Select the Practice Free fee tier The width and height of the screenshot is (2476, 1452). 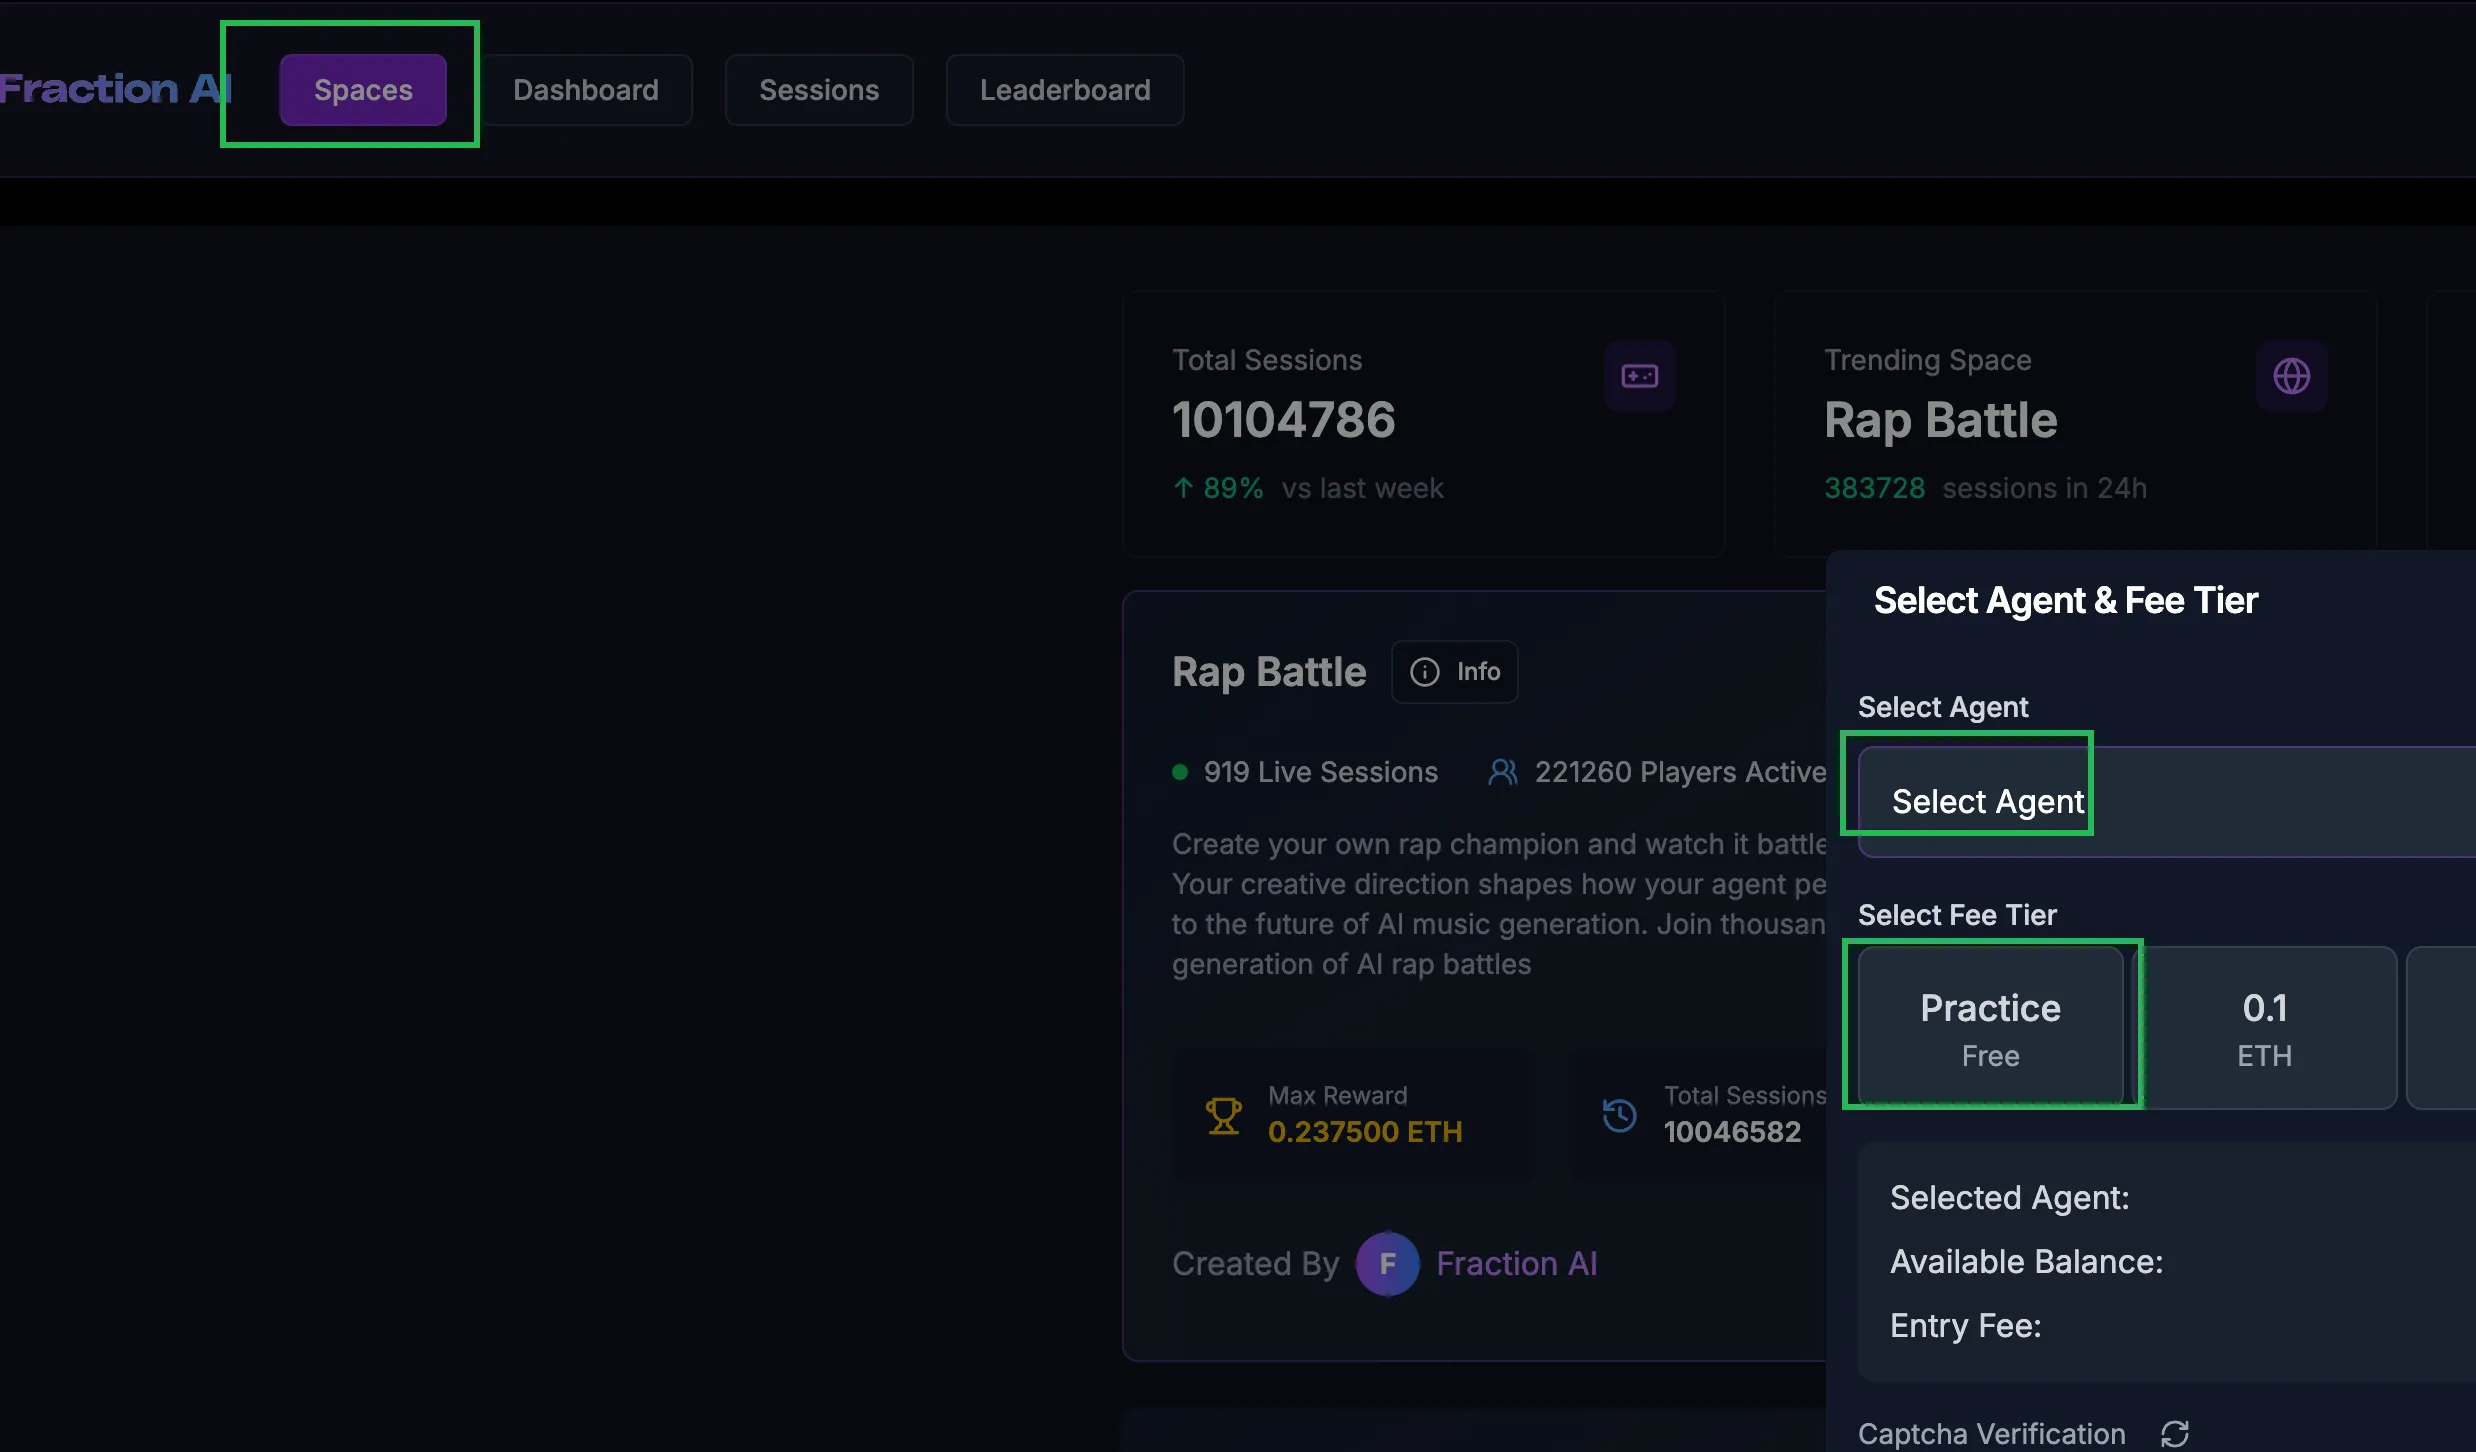pyautogui.click(x=1990, y=1028)
